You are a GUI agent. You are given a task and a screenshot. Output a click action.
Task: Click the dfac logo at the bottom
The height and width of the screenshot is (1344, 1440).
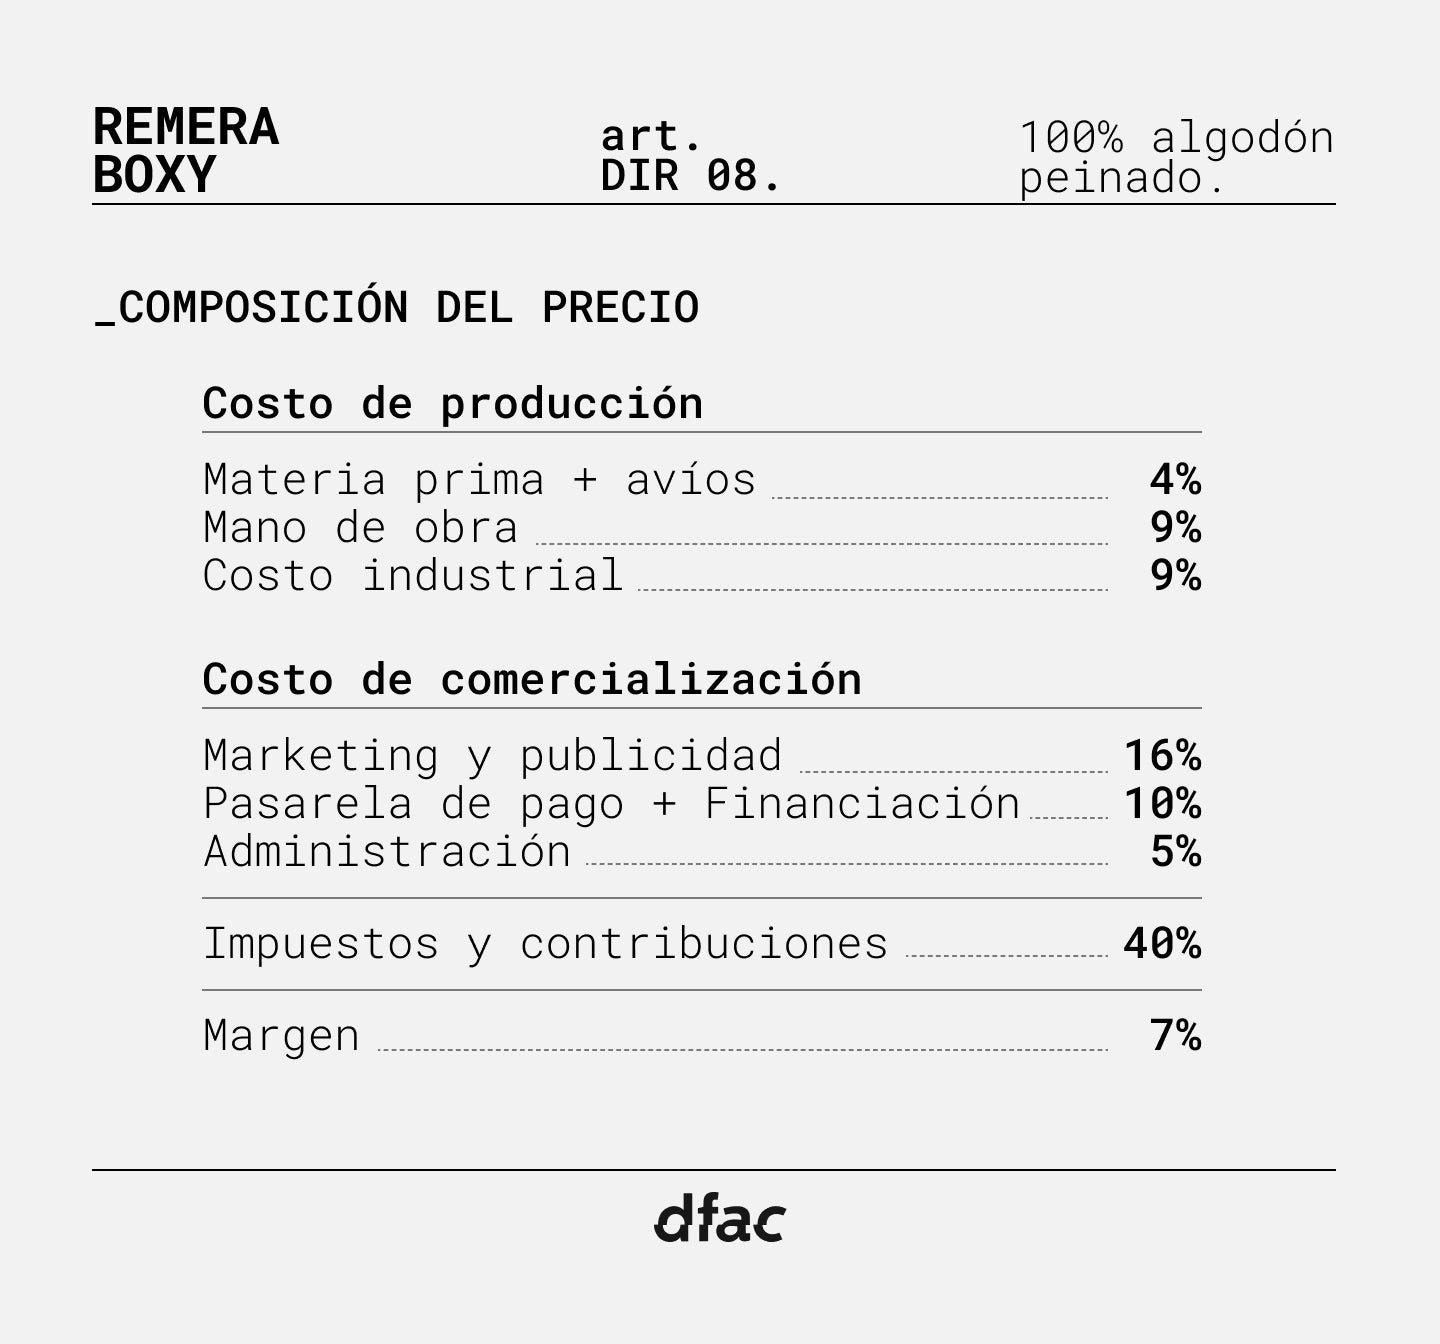click(719, 1219)
